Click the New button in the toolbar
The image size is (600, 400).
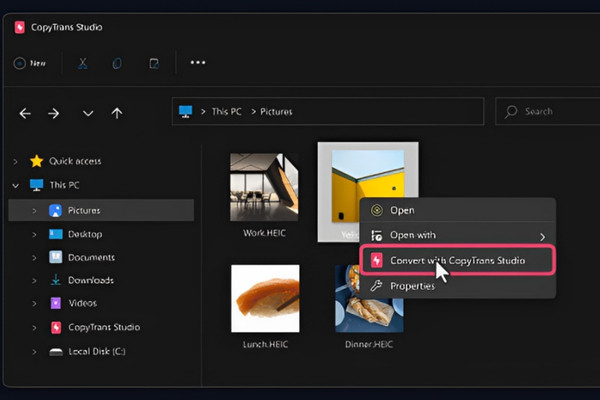30,63
